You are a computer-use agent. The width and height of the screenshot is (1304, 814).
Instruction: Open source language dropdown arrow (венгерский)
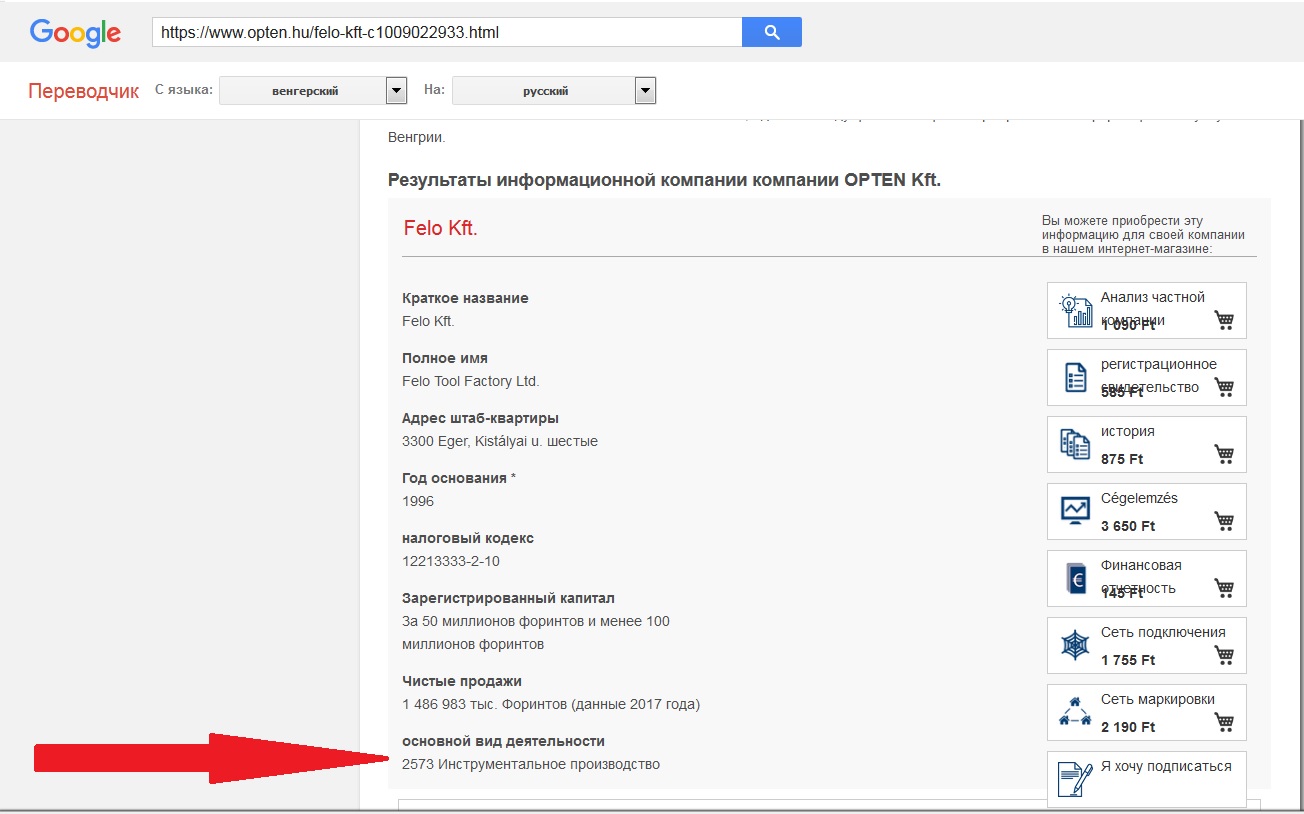(x=397, y=91)
